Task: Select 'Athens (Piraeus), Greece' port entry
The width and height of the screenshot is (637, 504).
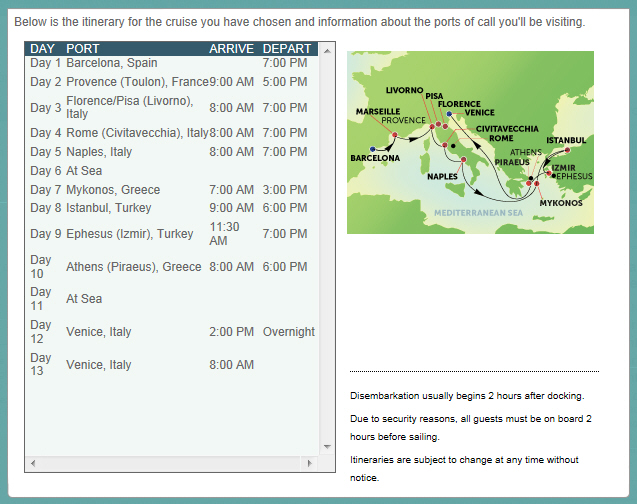Action: tap(134, 267)
